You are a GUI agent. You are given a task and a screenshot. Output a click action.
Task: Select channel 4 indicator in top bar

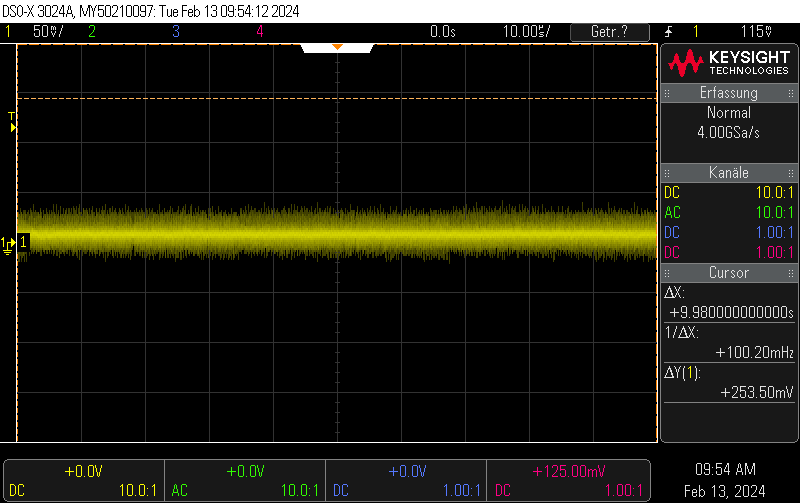(260, 32)
